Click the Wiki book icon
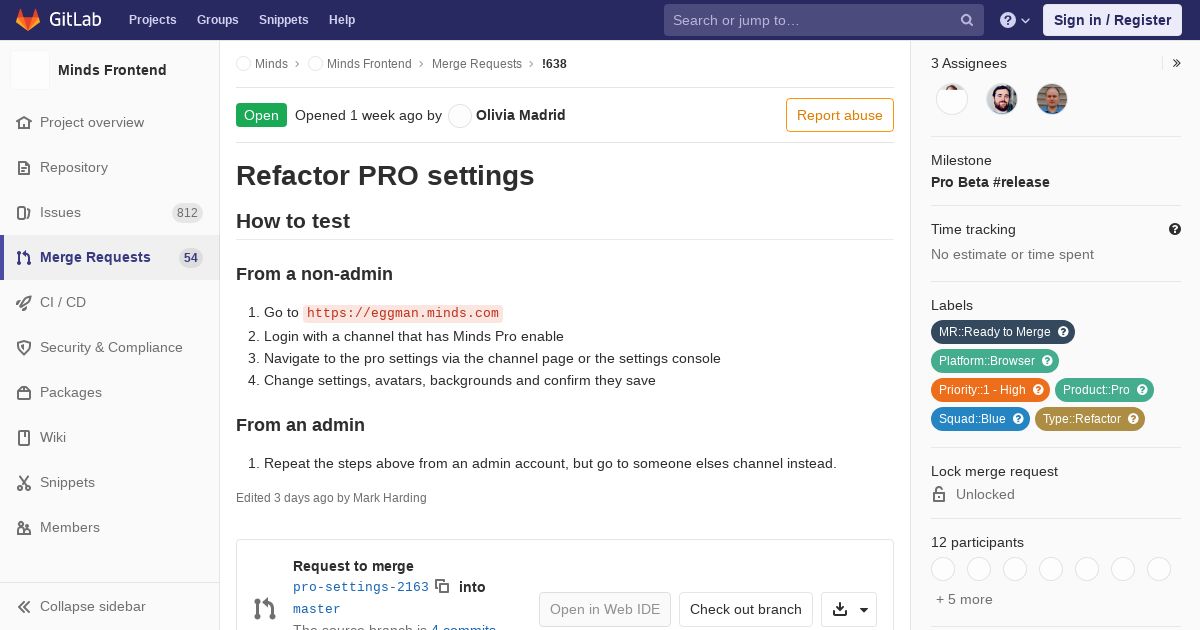The width and height of the screenshot is (1200, 630). [24, 437]
